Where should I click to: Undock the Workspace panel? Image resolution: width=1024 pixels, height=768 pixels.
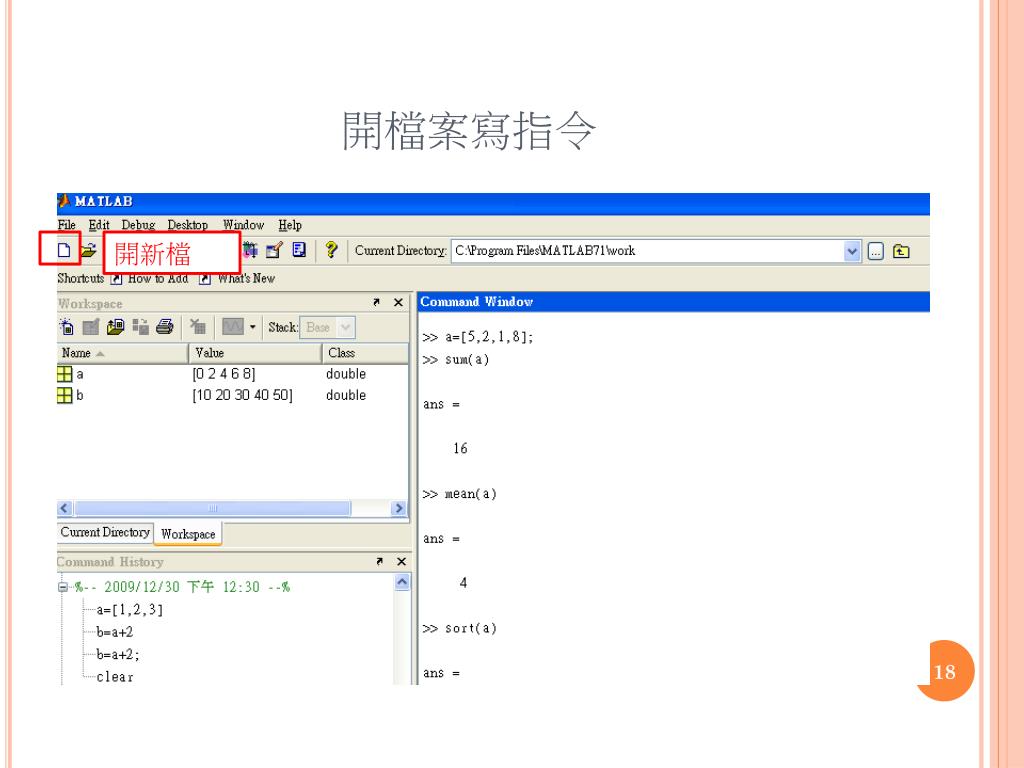(376, 302)
